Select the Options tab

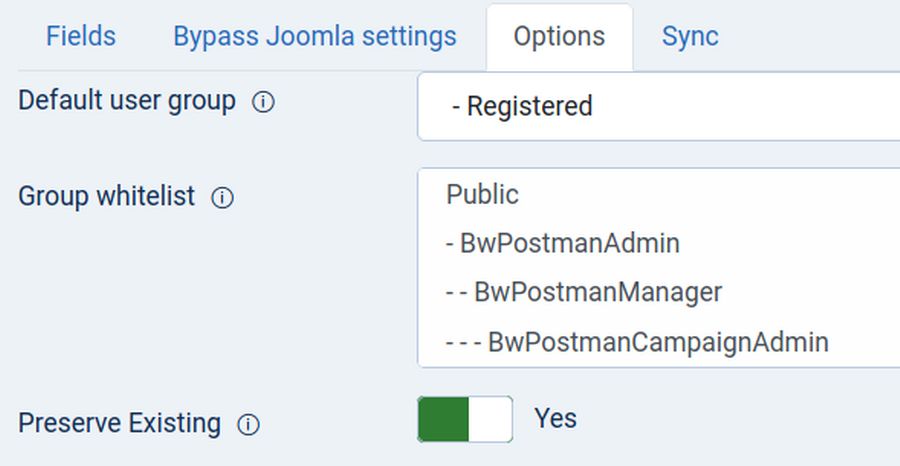(x=559, y=37)
